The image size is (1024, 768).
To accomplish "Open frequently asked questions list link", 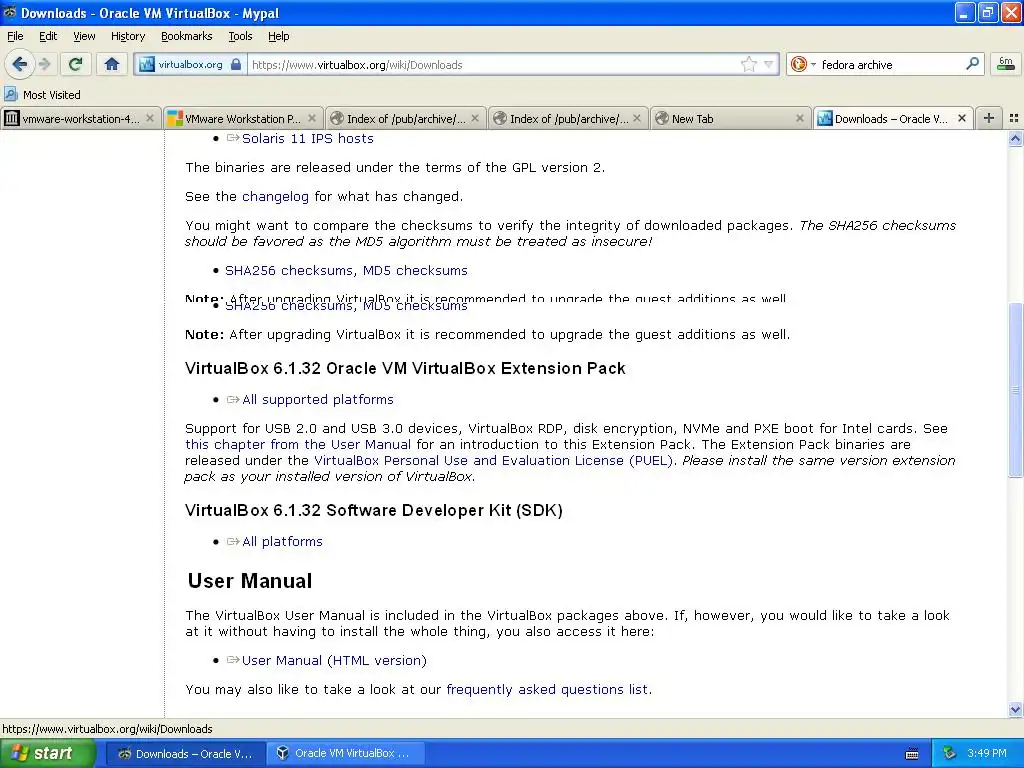I will pyautogui.click(x=547, y=690).
